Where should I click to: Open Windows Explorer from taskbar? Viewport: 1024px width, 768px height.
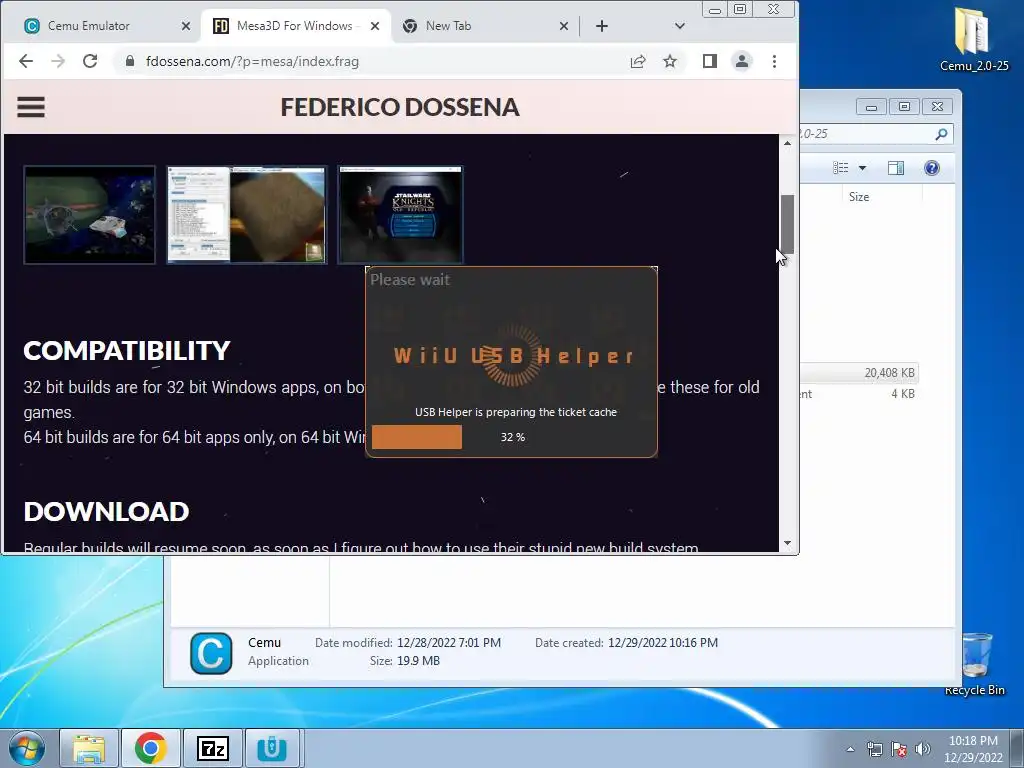[89, 748]
